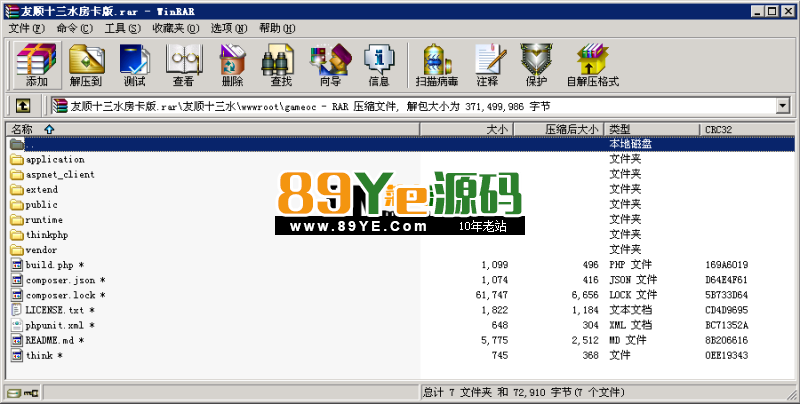800x404 pixels.
Task: Click CRC32 value 169A6019
Action: pos(727,265)
